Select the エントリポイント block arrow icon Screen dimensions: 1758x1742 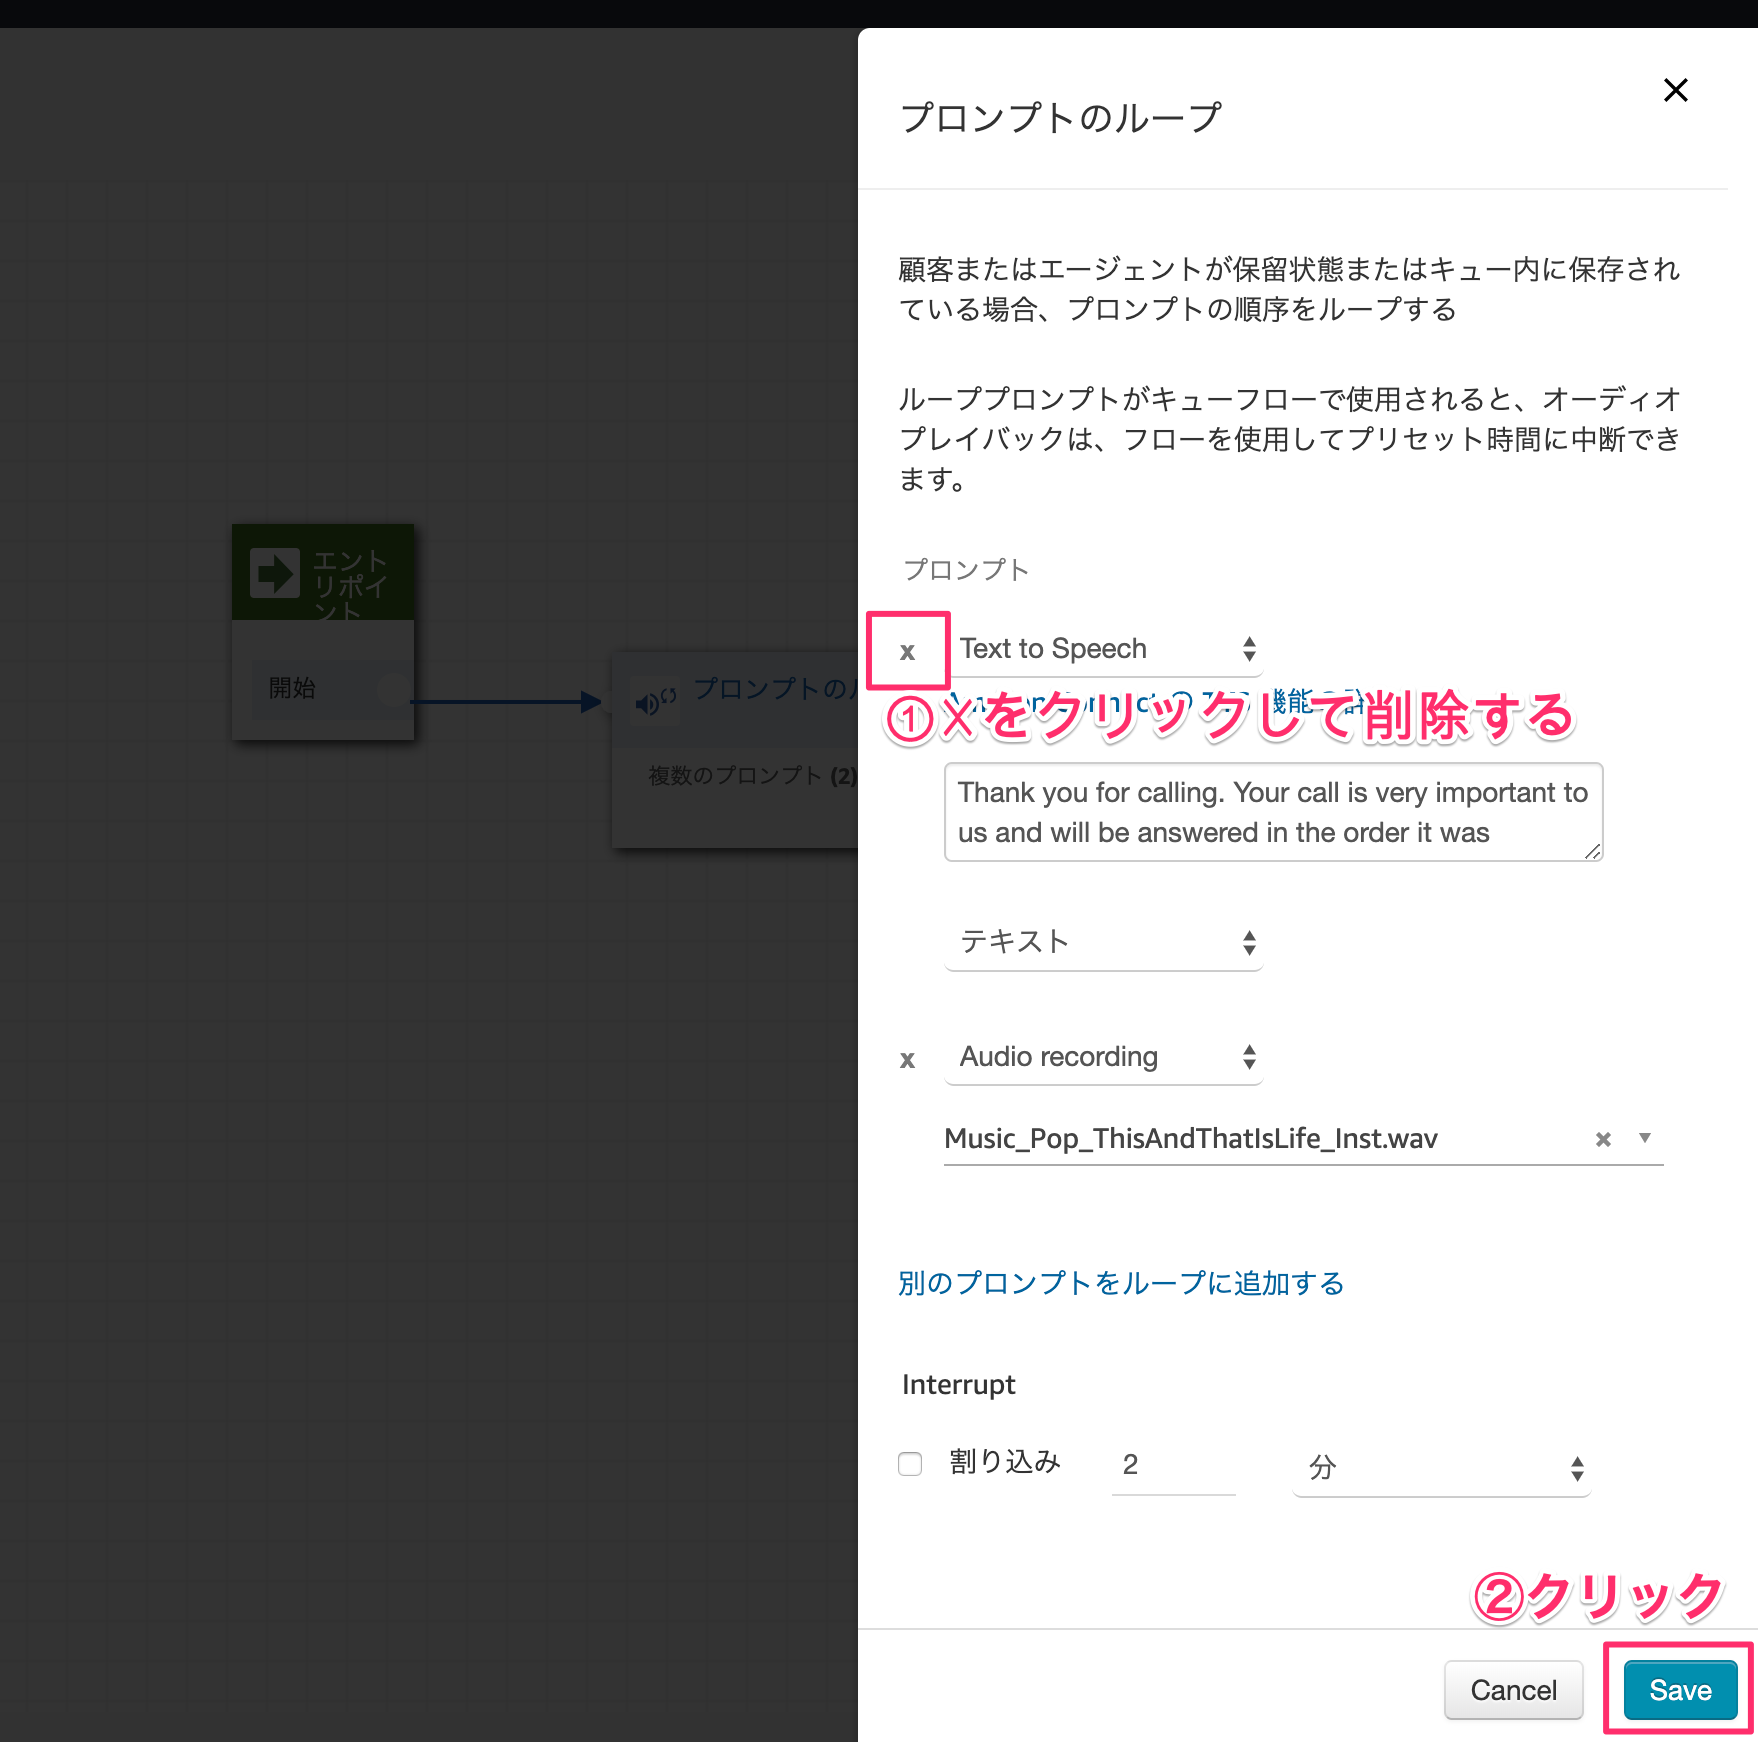(275, 573)
